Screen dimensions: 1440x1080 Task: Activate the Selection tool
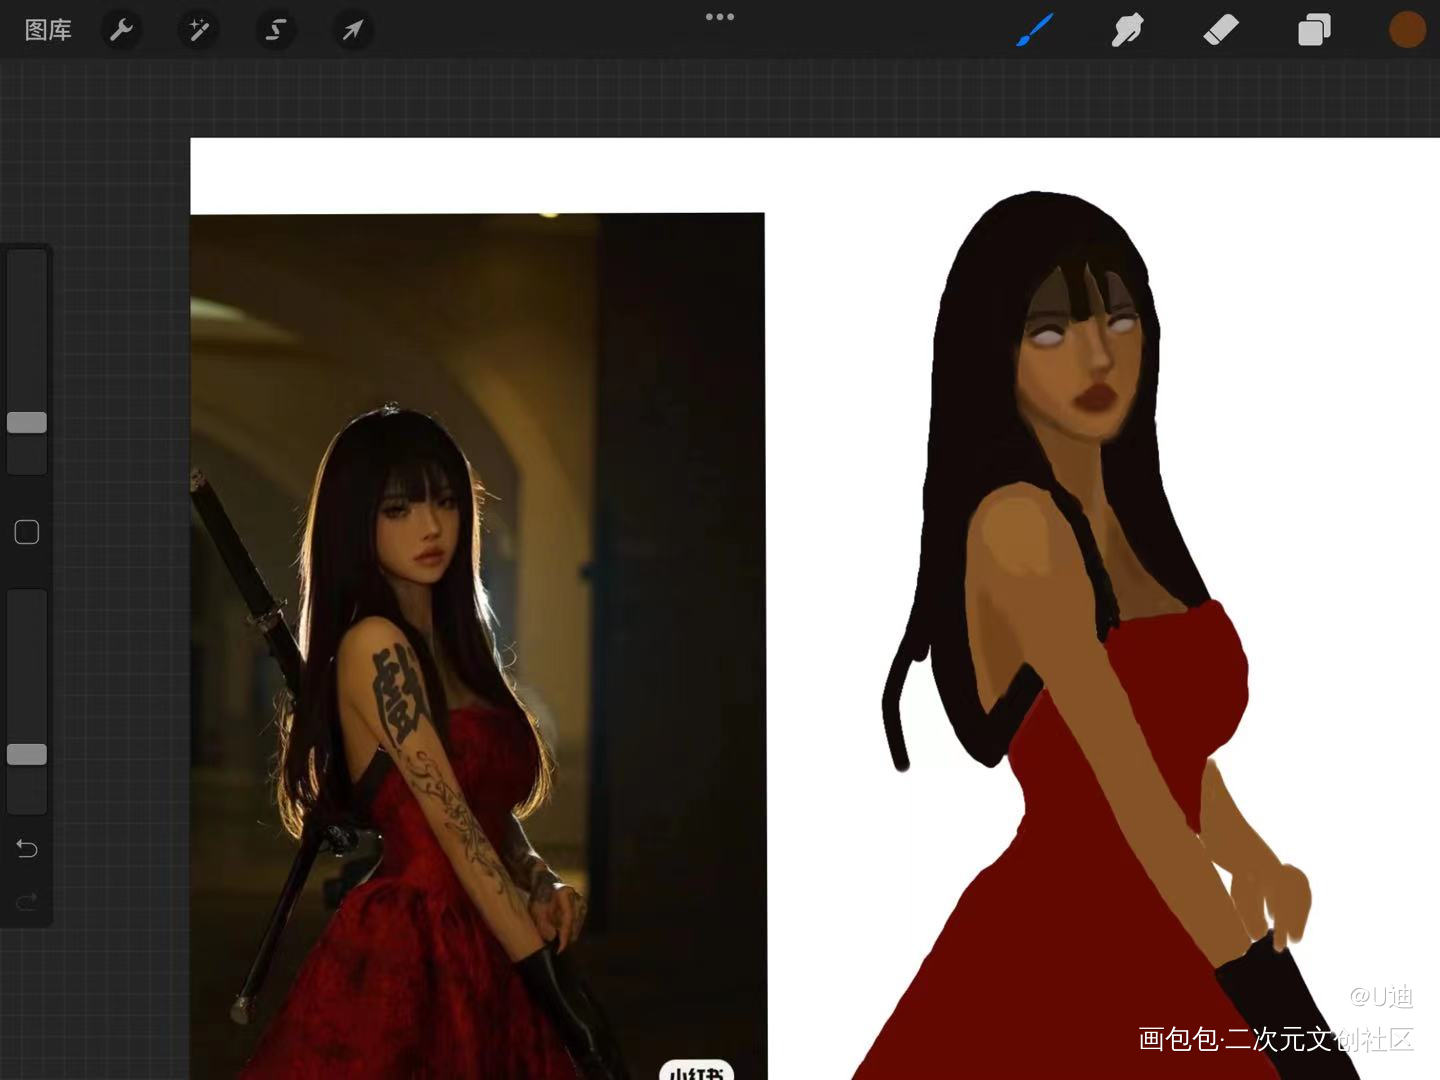click(x=276, y=30)
